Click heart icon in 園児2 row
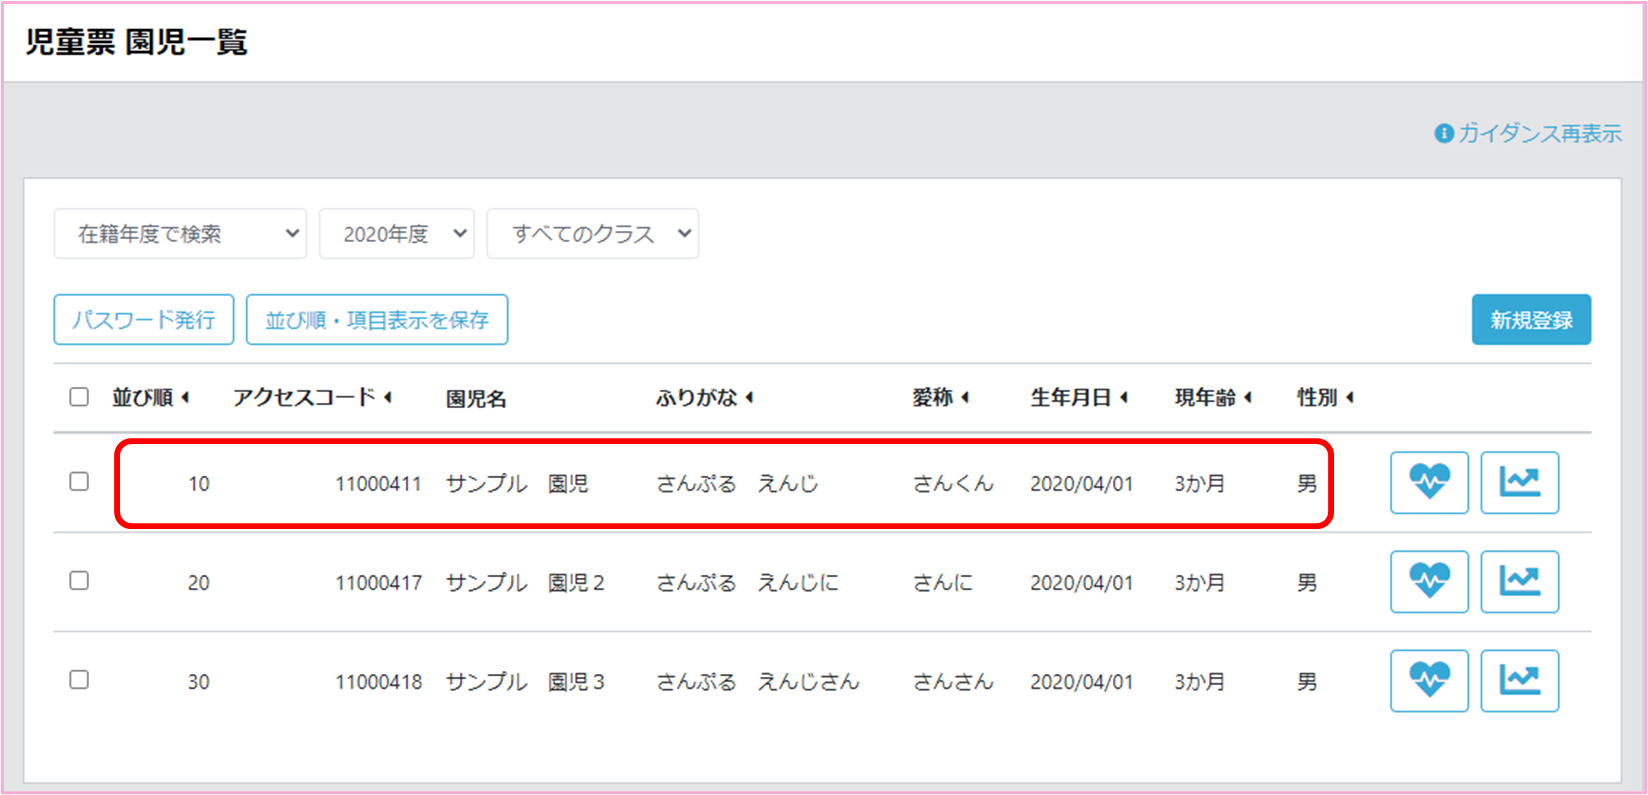The height and width of the screenshot is (795, 1648). (x=1428, y=582)
